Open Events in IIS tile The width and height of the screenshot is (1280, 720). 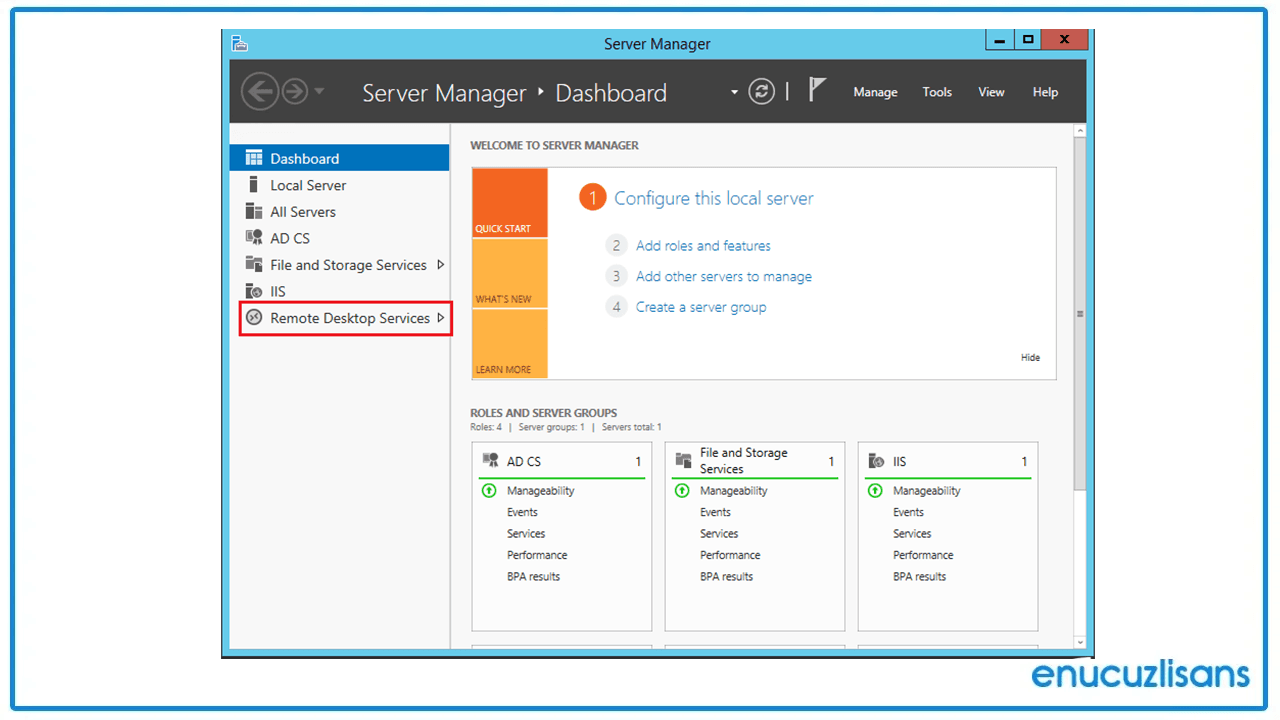click(908, 512)
